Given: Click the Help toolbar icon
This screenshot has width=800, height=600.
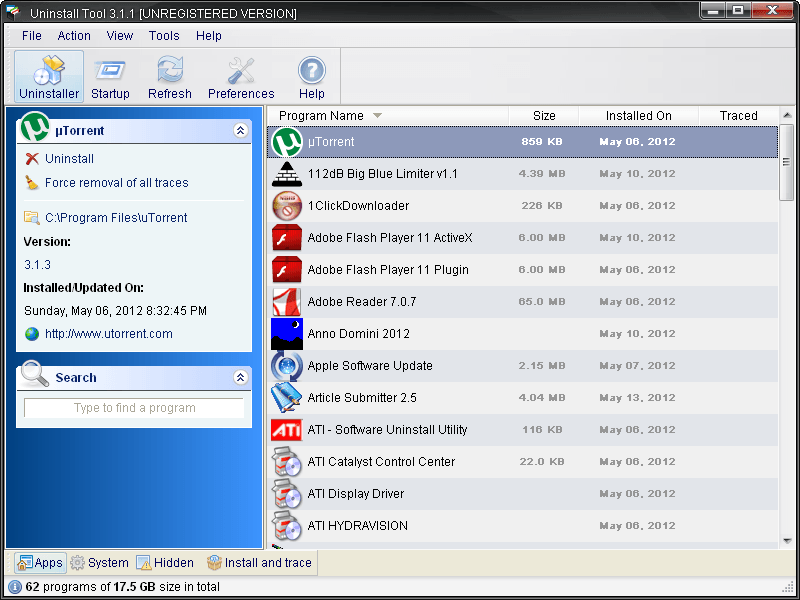Looking at the screenshot, I should [x=311, y=75].
